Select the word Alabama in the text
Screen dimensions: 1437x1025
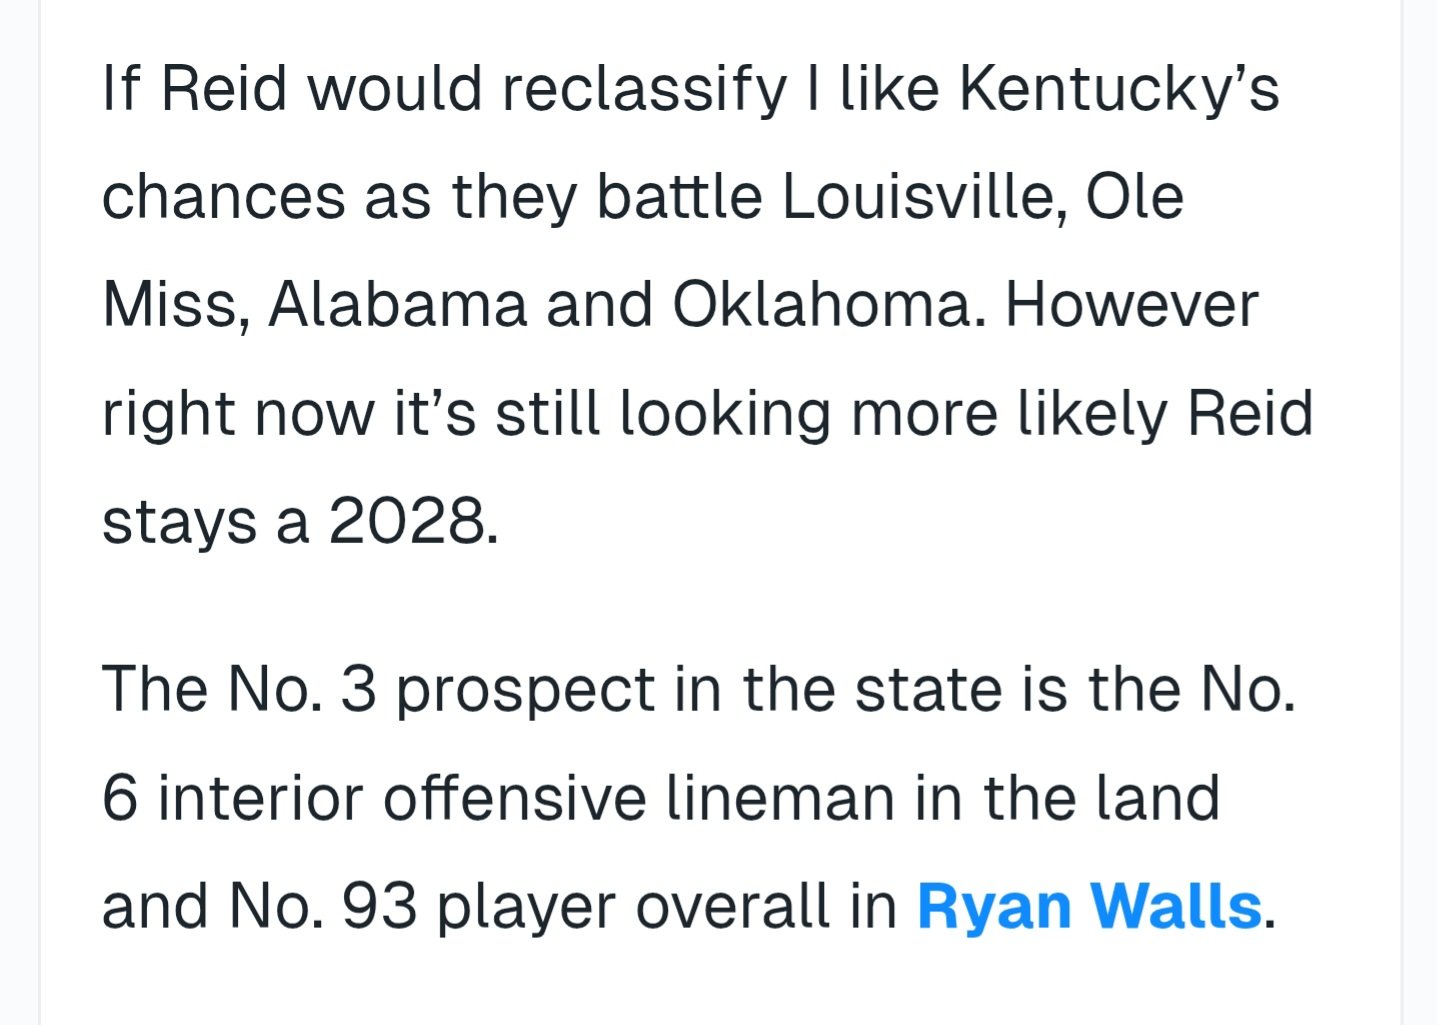coord(397,304)
